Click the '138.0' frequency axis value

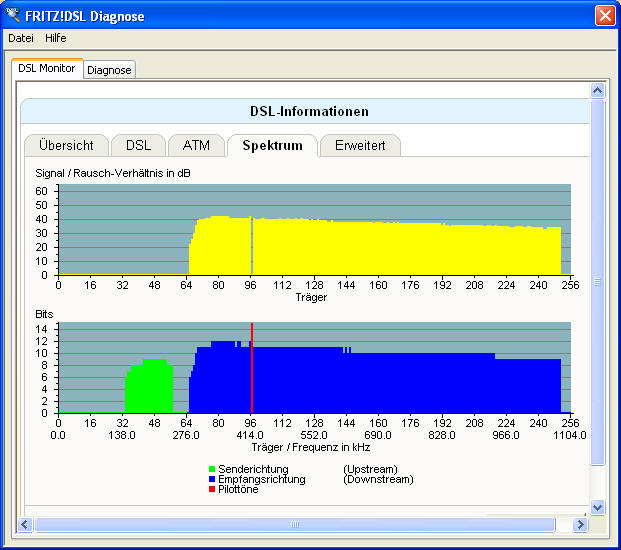click(x=122, y=436)
